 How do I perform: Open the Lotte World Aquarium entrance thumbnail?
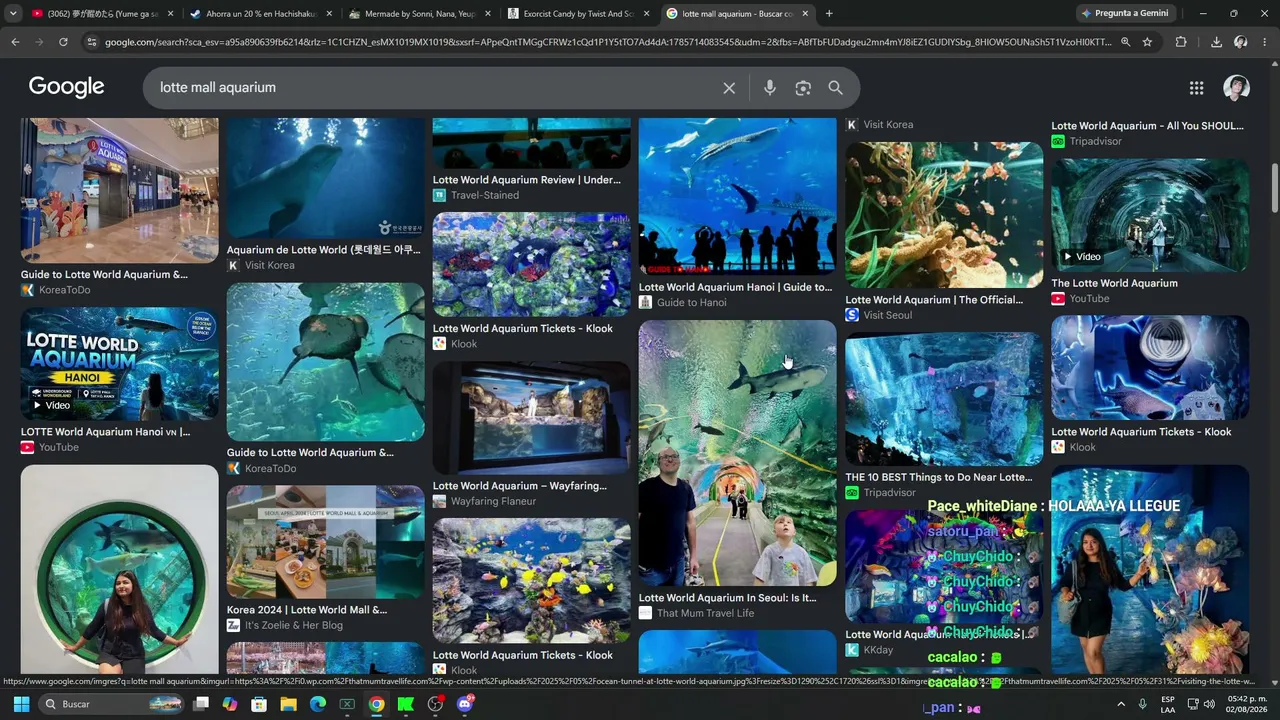point(119,190)
